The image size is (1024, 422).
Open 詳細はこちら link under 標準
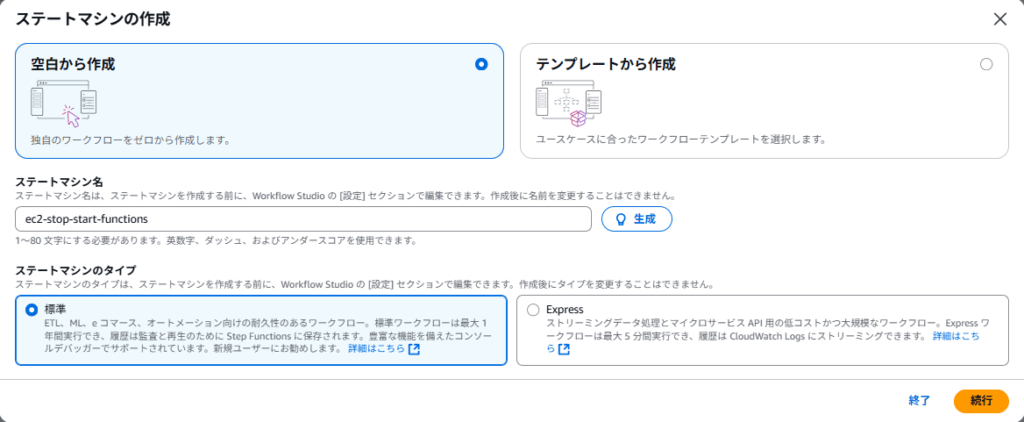(376, 350)
